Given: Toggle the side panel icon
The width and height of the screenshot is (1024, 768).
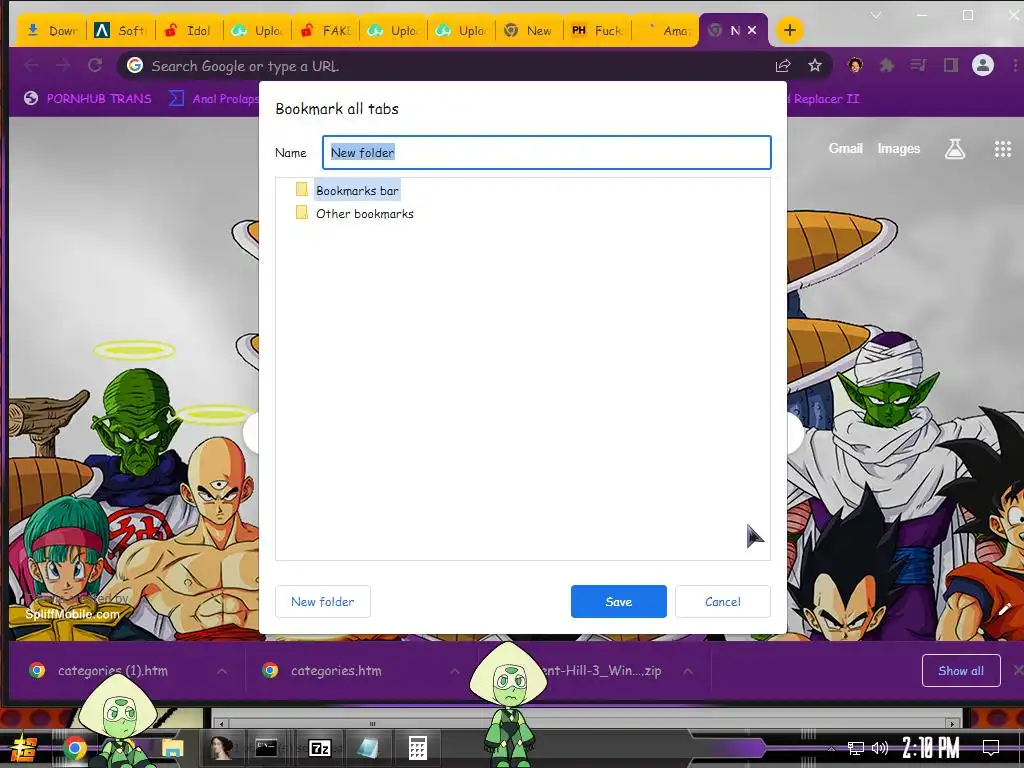Looking at the screenshot, I should [x=951, y=65].
